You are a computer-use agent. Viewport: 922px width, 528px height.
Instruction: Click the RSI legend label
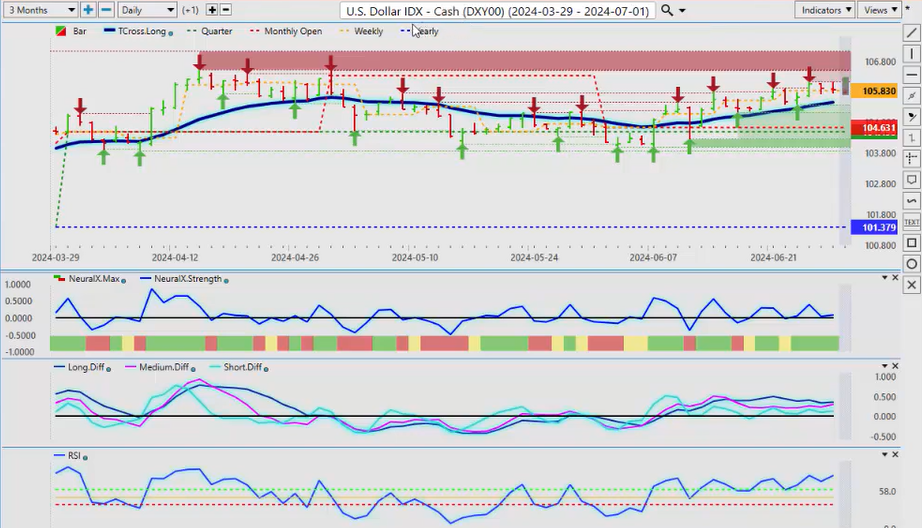74,456
